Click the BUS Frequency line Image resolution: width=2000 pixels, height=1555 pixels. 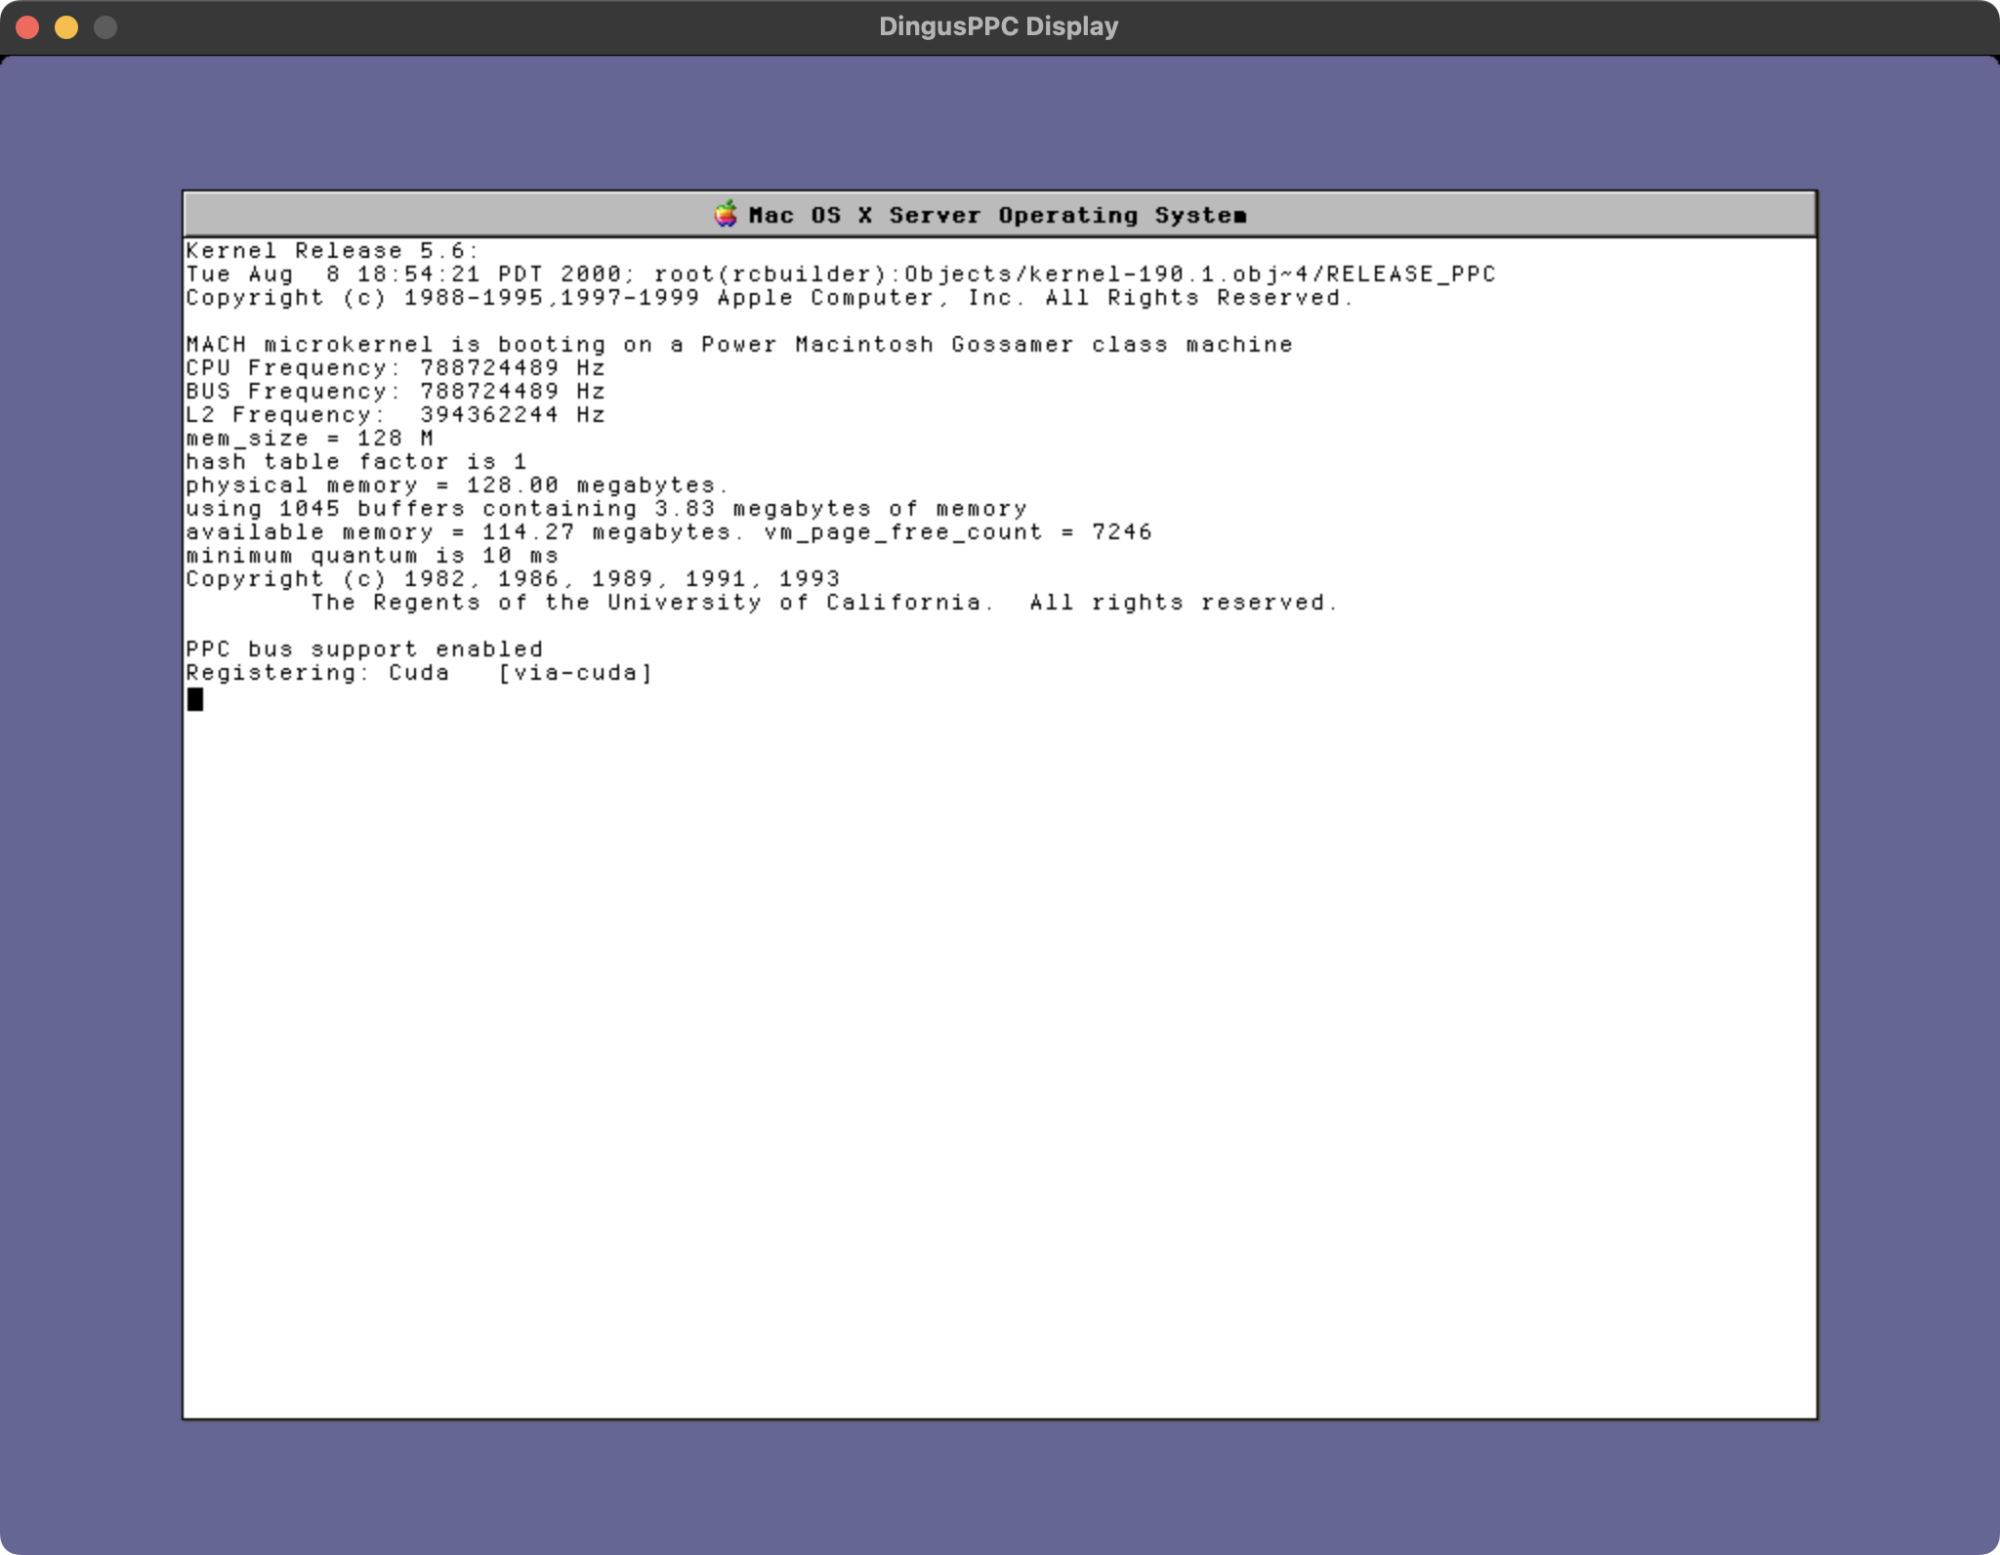pyautogui.click(x=395, y=391)
